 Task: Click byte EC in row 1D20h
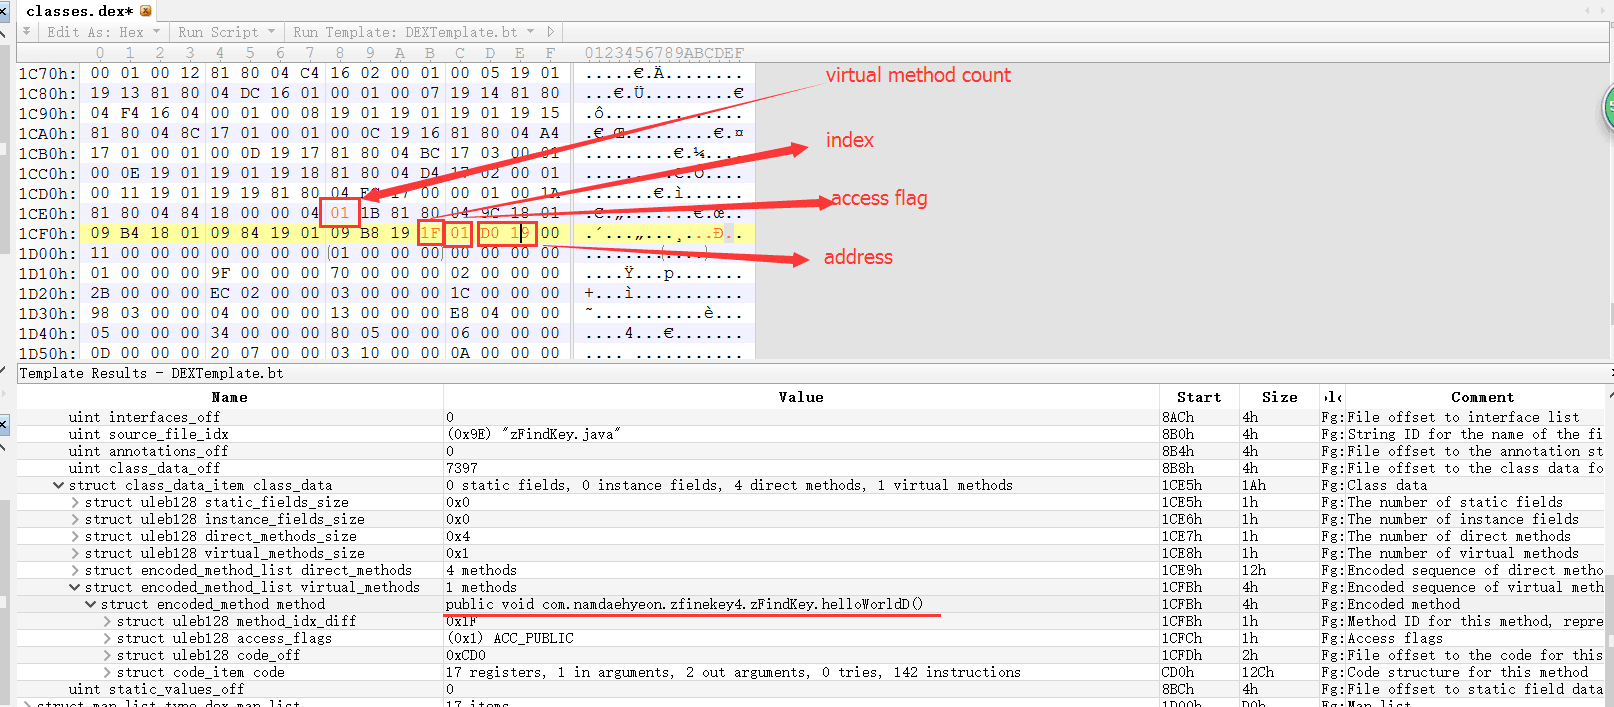[220, 293]
